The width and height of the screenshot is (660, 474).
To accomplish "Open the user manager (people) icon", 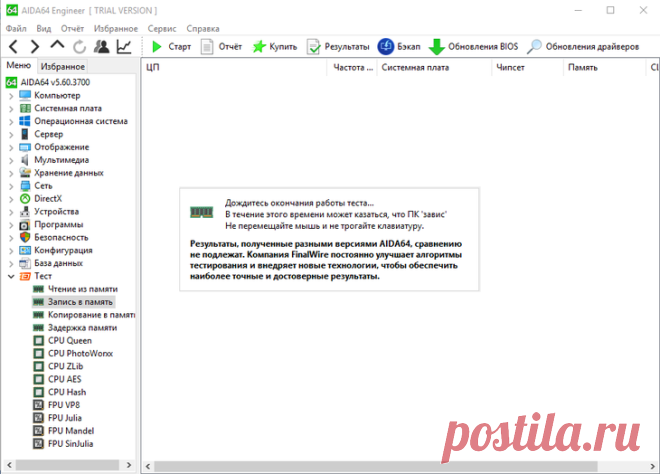I will 101,46.
